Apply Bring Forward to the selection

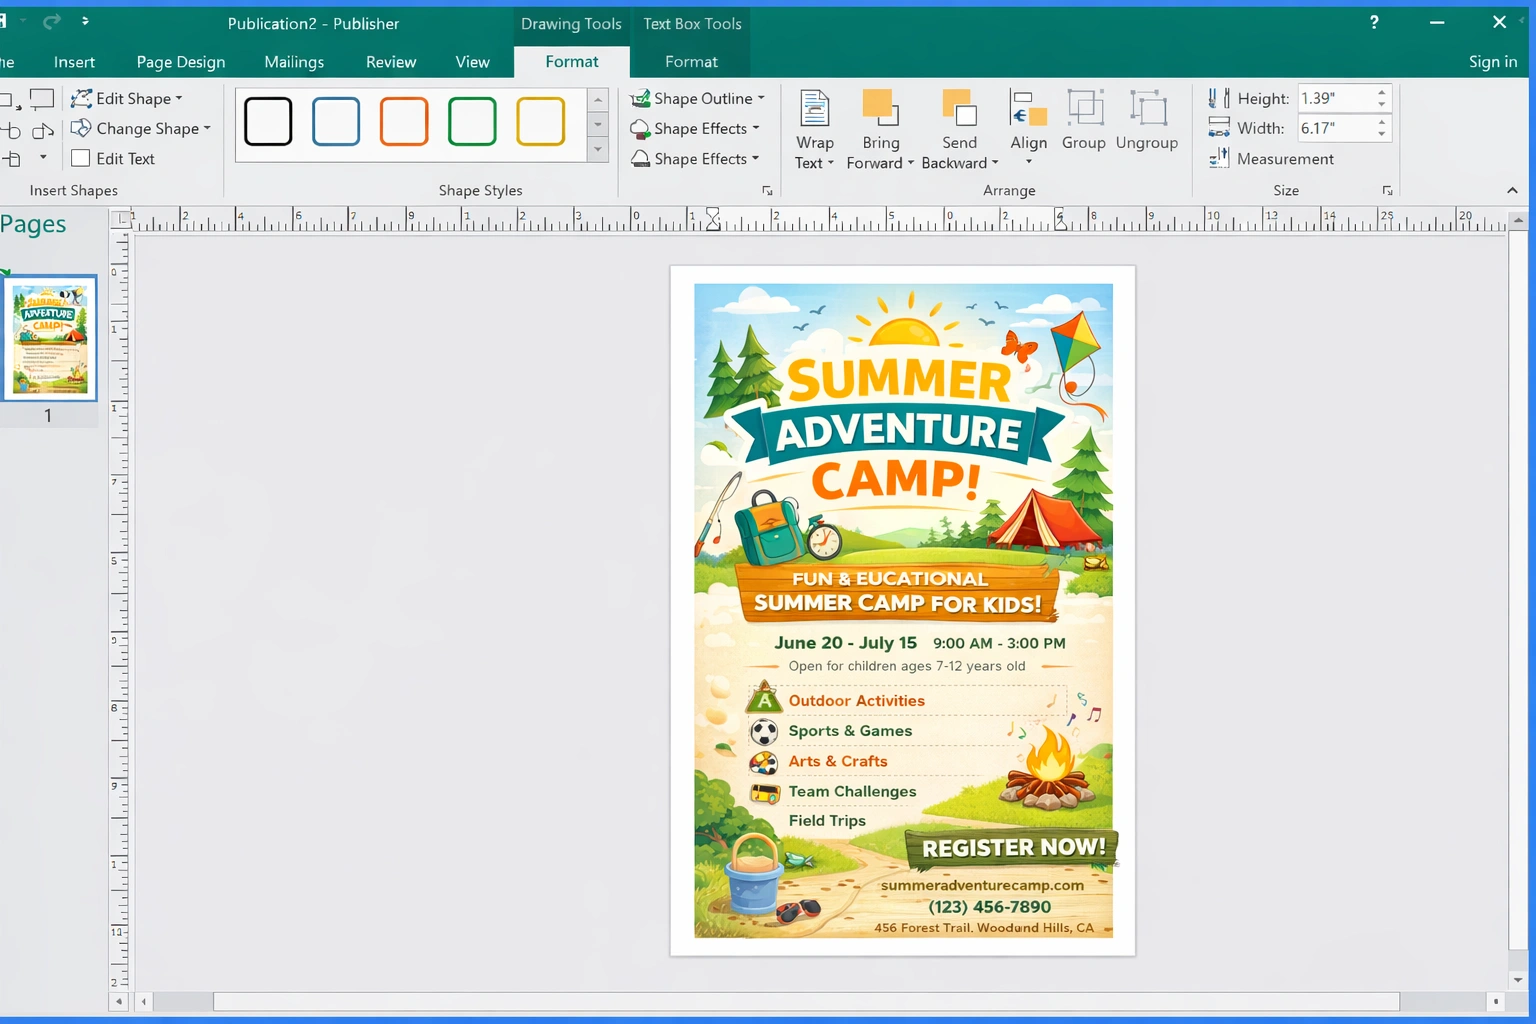coord(879,128)
